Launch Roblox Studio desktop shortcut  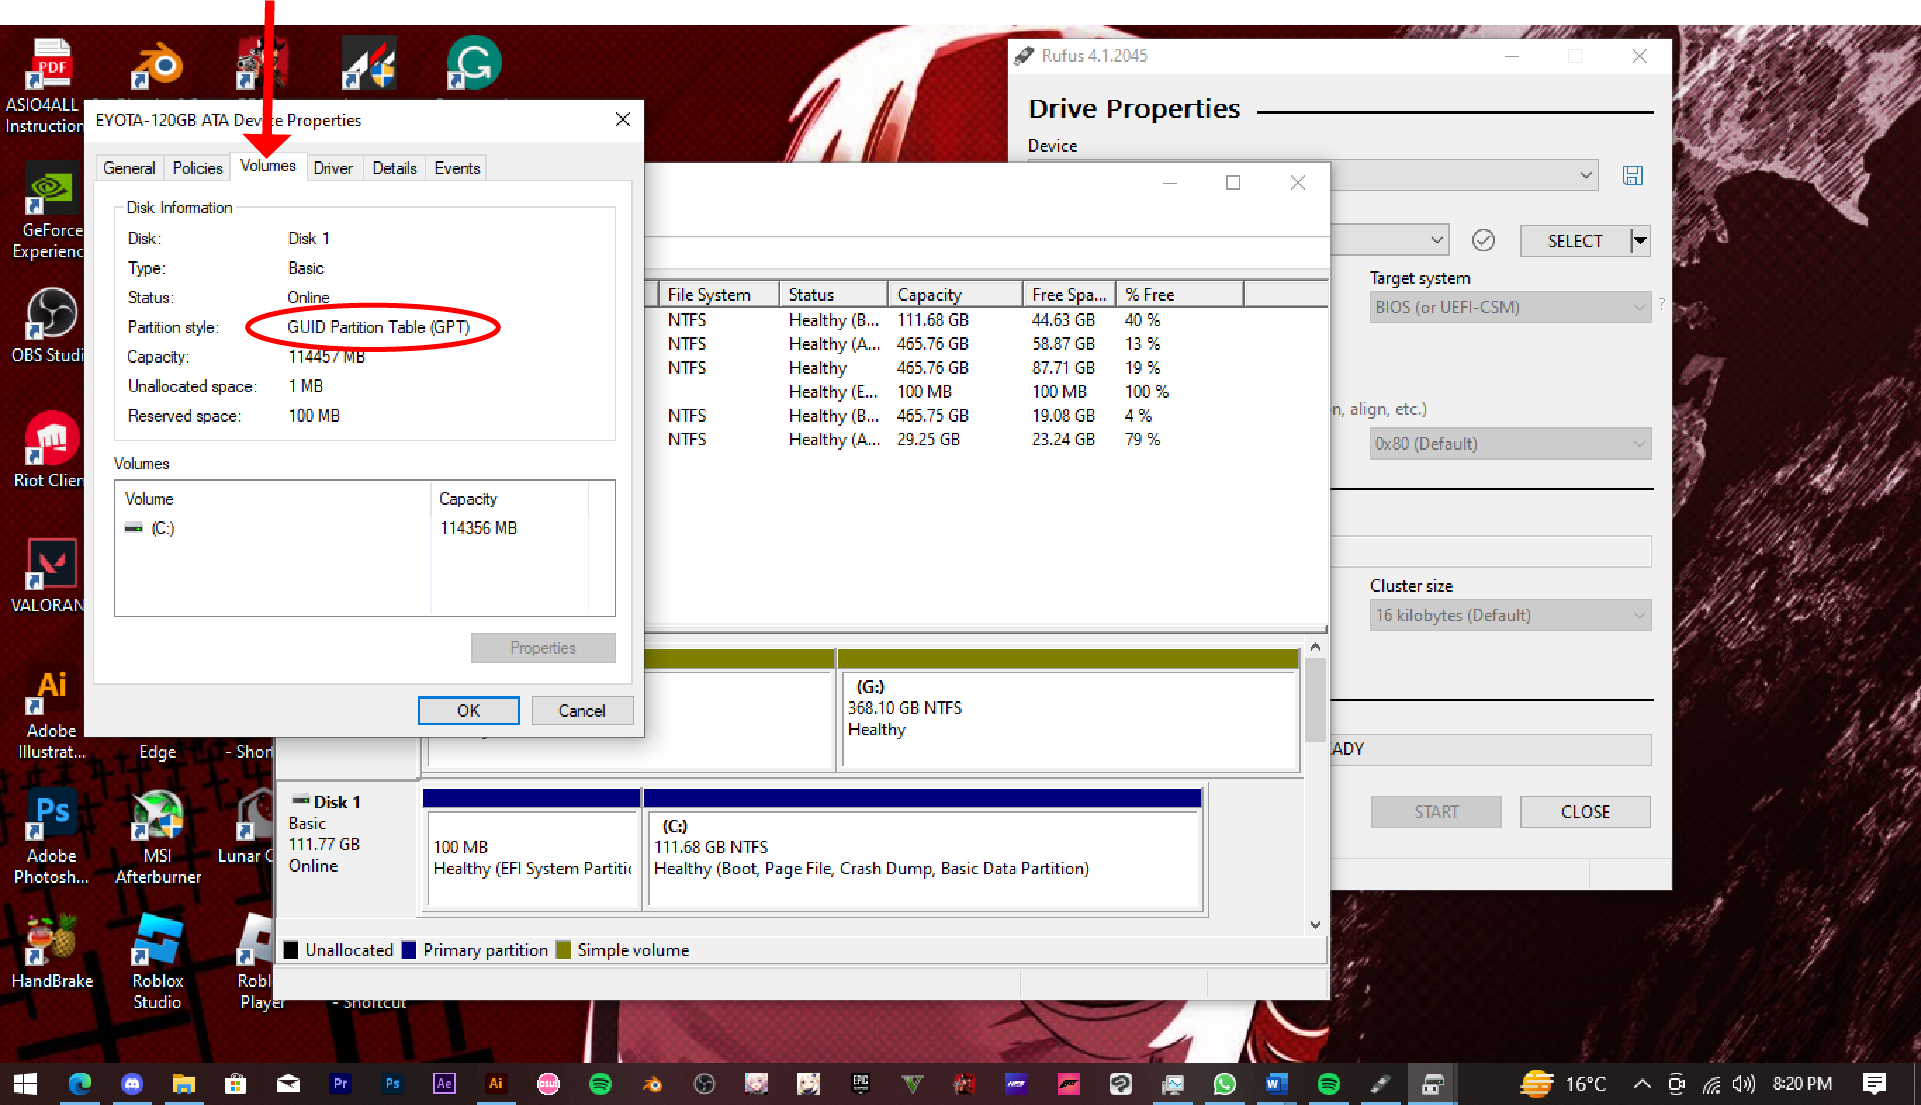[157, 962]
